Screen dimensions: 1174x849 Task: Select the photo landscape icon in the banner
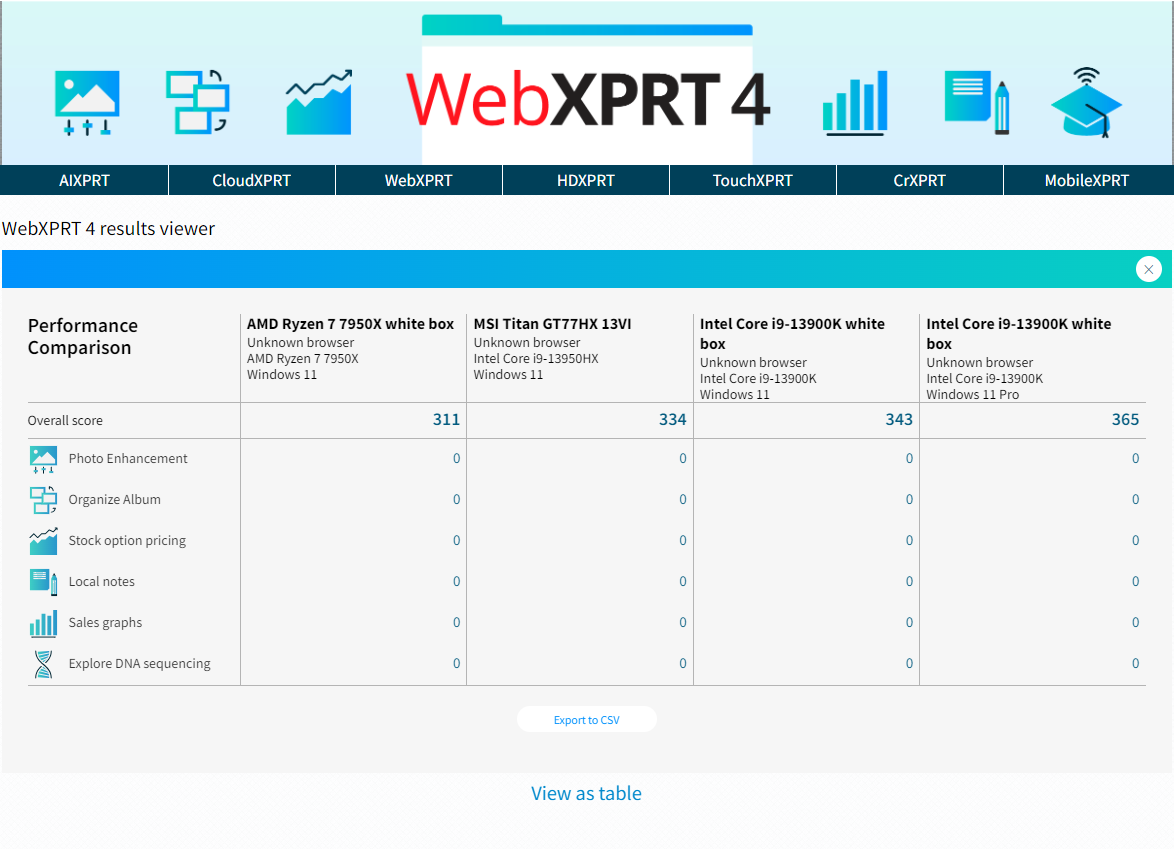click(87, 101)
